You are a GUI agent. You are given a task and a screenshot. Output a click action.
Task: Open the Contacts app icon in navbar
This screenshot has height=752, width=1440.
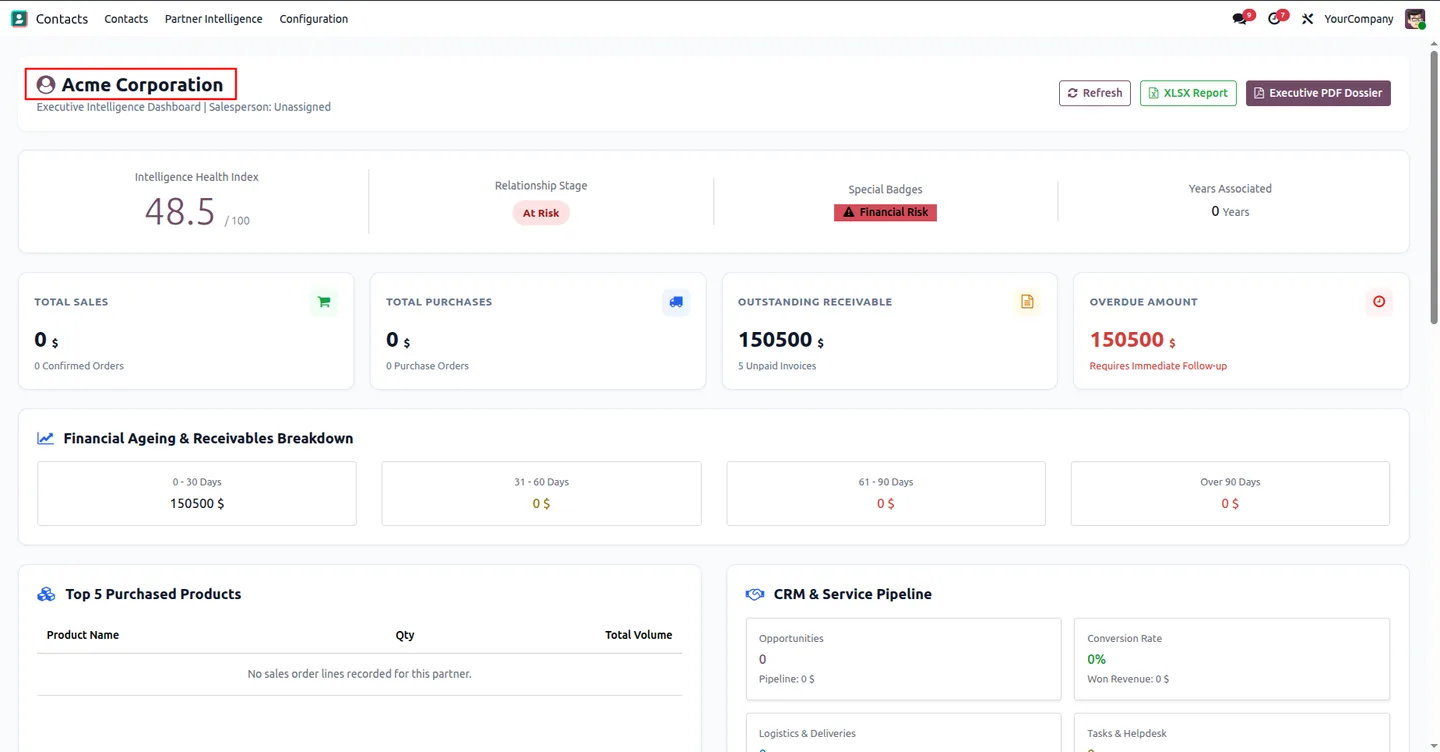pos(19,18)
